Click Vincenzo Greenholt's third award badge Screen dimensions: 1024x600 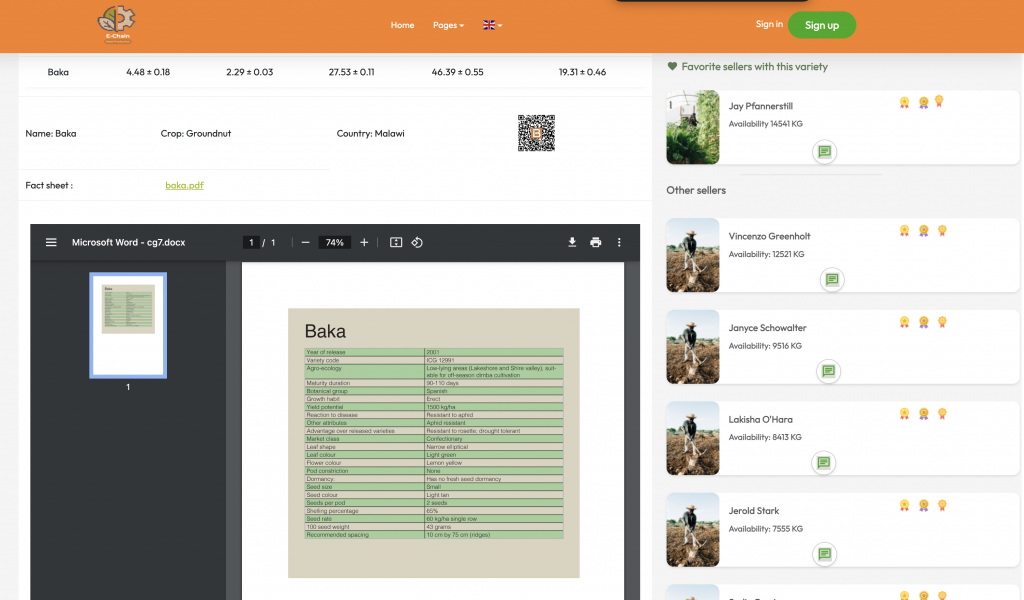click(942, 230)
